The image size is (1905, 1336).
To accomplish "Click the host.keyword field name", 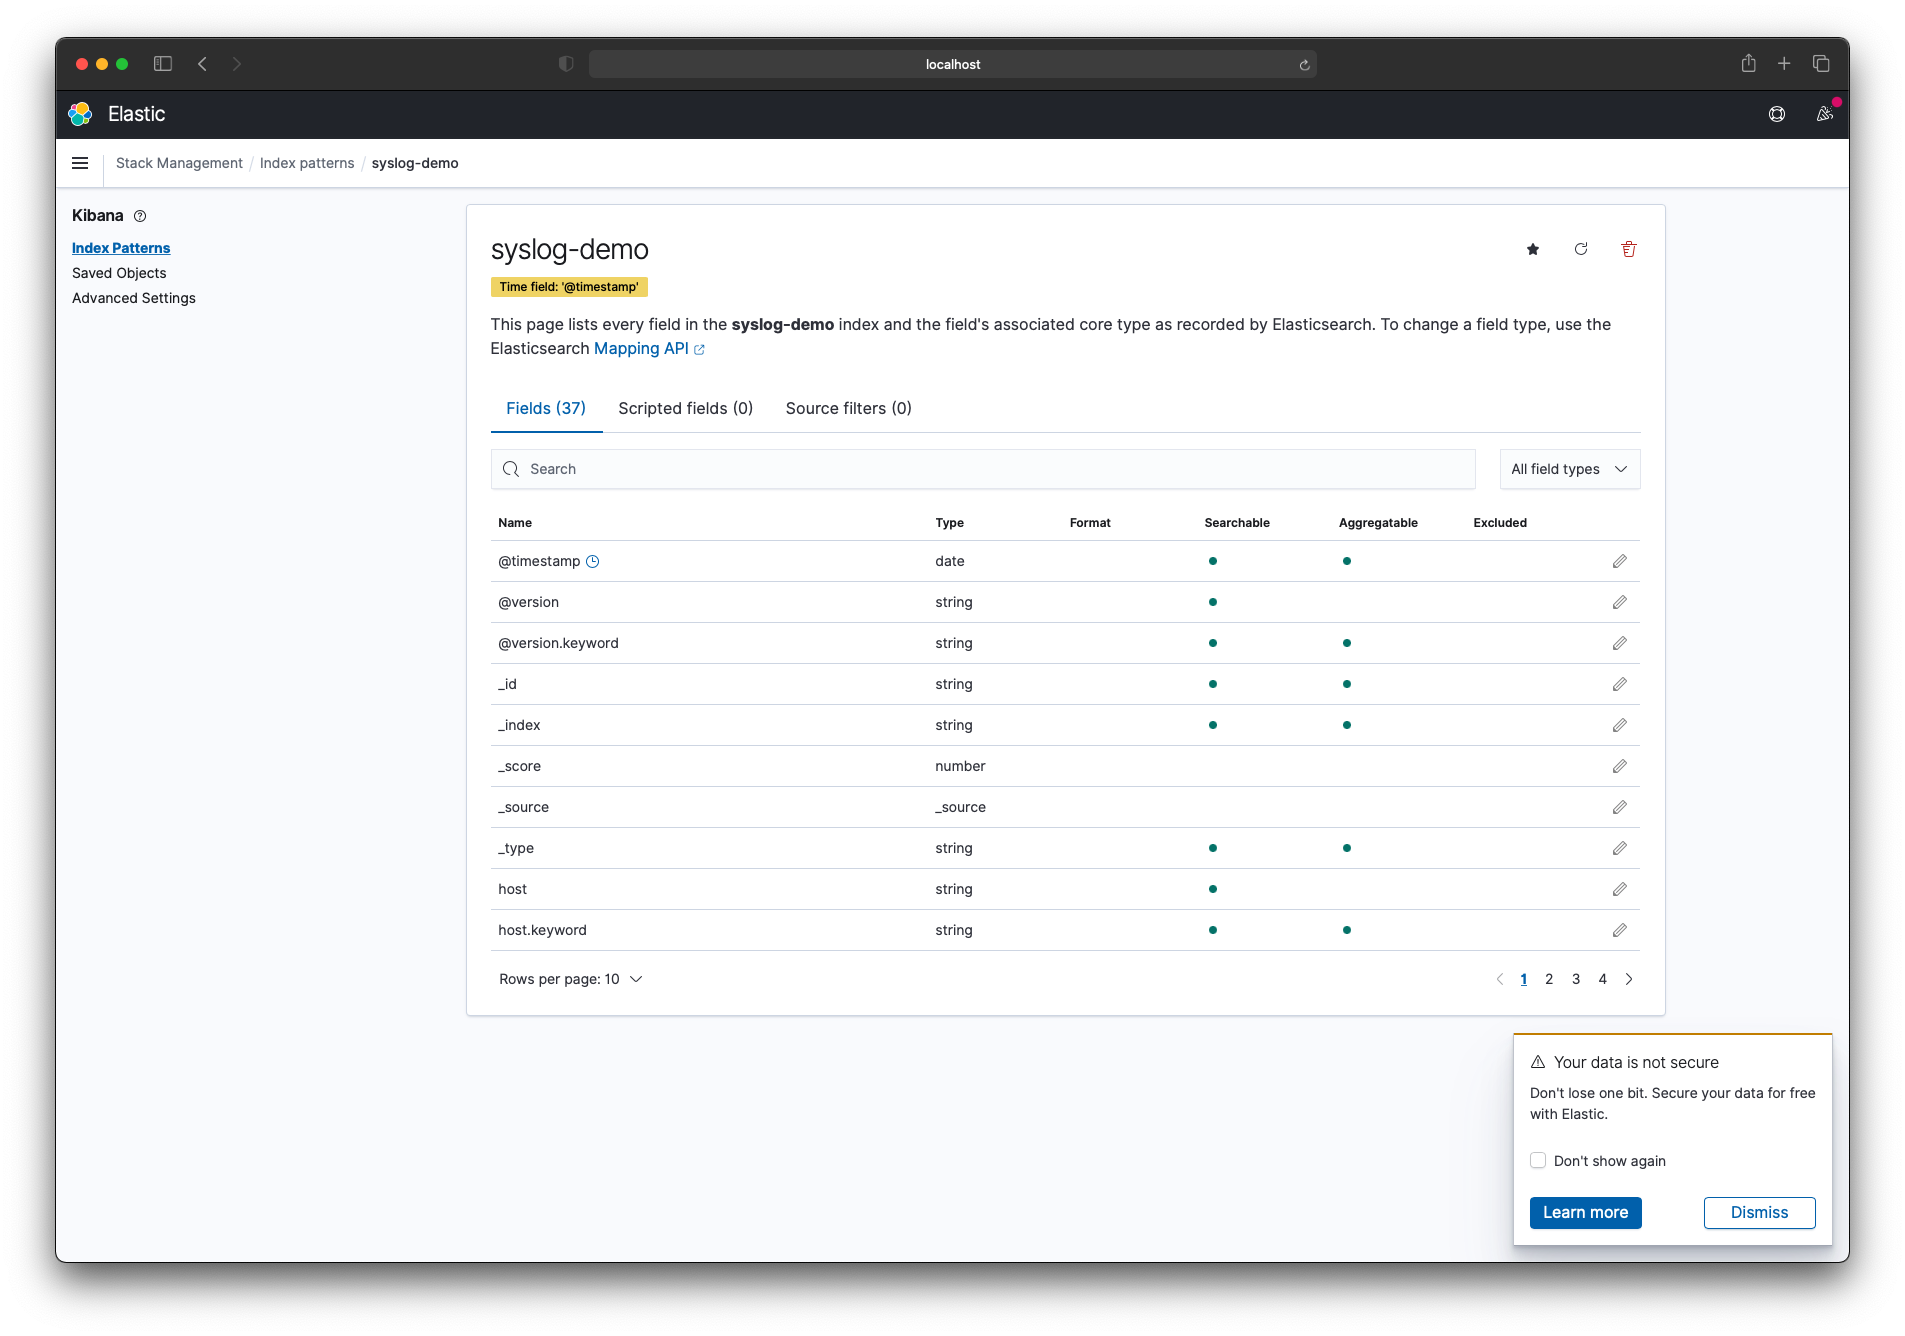I will (x=542, y=930).
